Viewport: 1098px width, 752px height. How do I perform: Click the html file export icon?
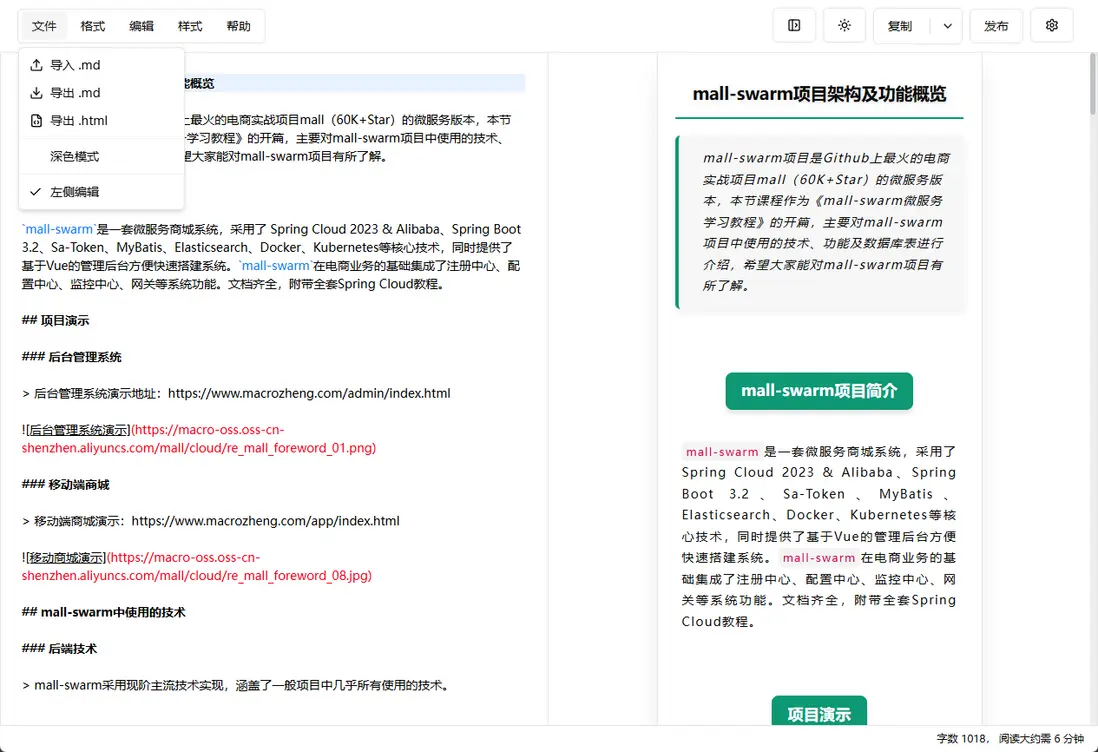pos(36,120)
